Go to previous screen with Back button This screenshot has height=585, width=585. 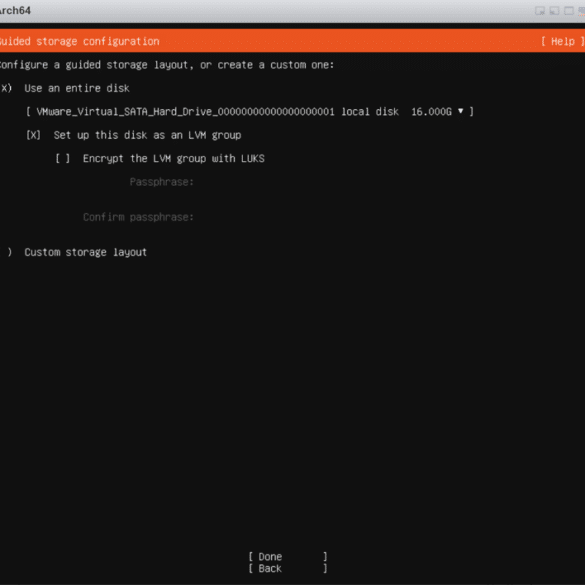[x=288, y=569]
